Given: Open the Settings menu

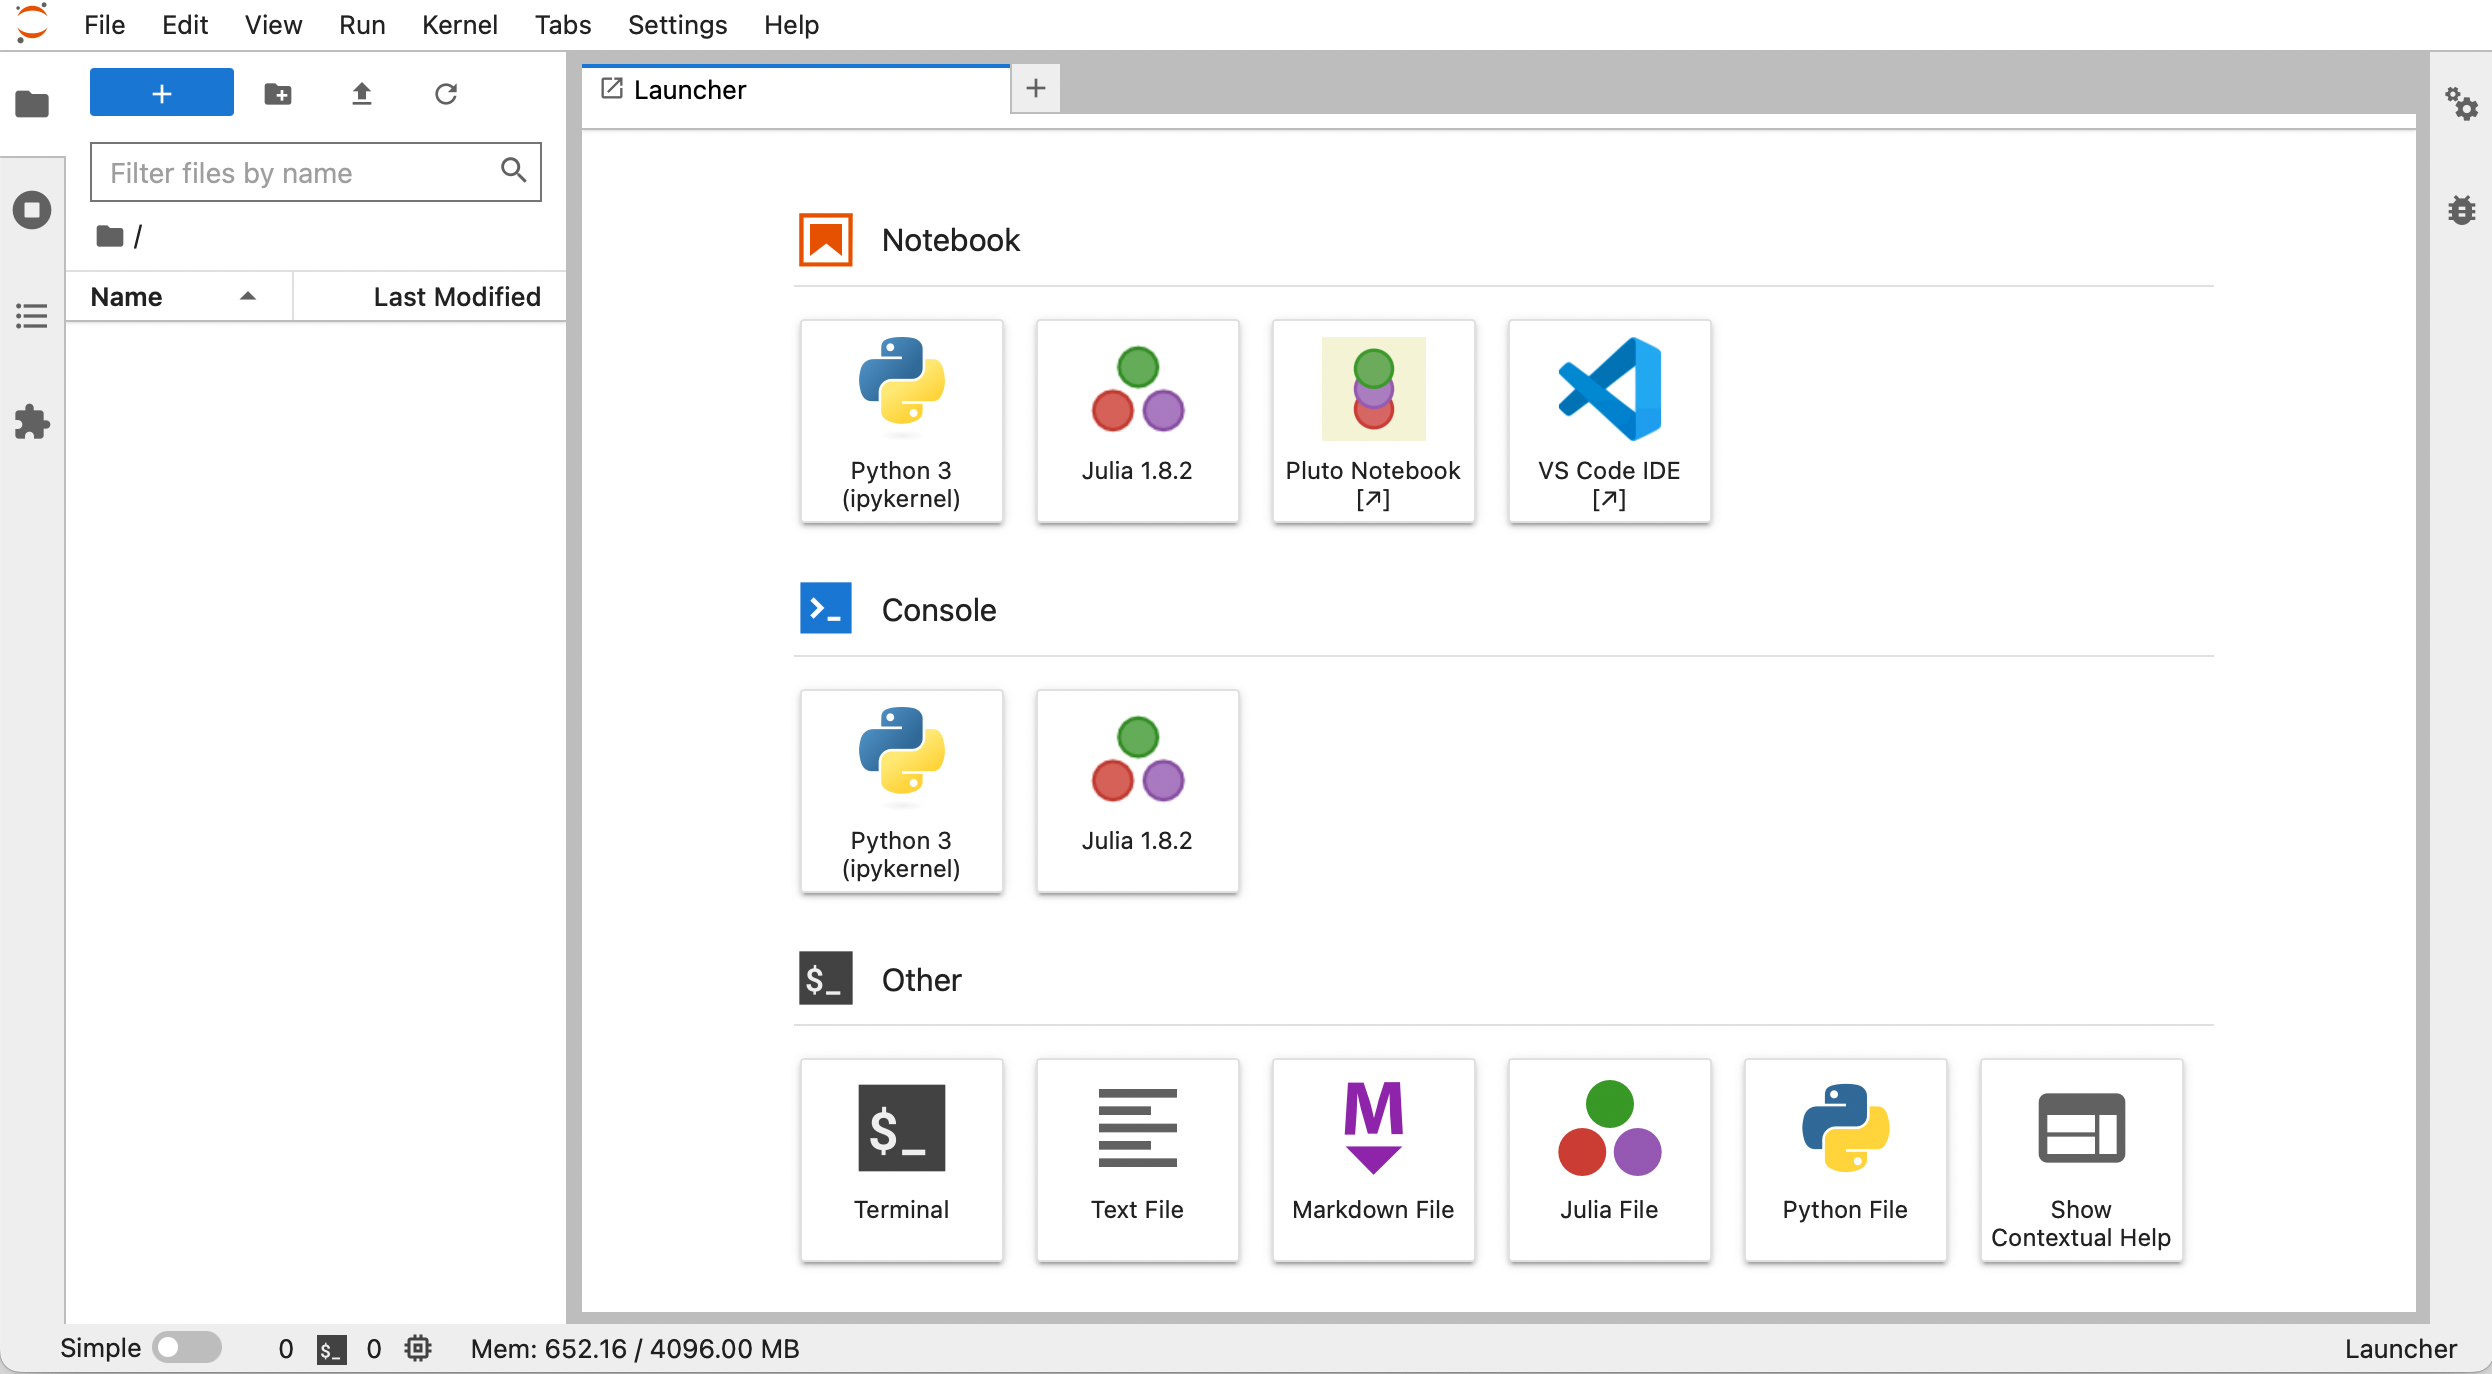Looking at the screenshot, I should [677, 25].
